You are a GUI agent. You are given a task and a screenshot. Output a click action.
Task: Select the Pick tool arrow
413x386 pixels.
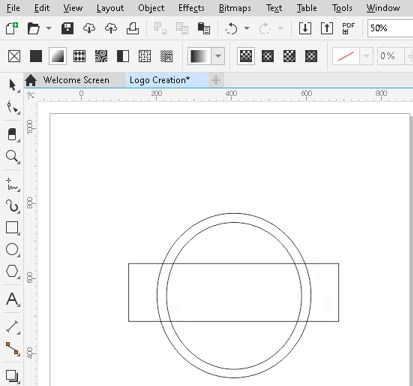[13, 85]
